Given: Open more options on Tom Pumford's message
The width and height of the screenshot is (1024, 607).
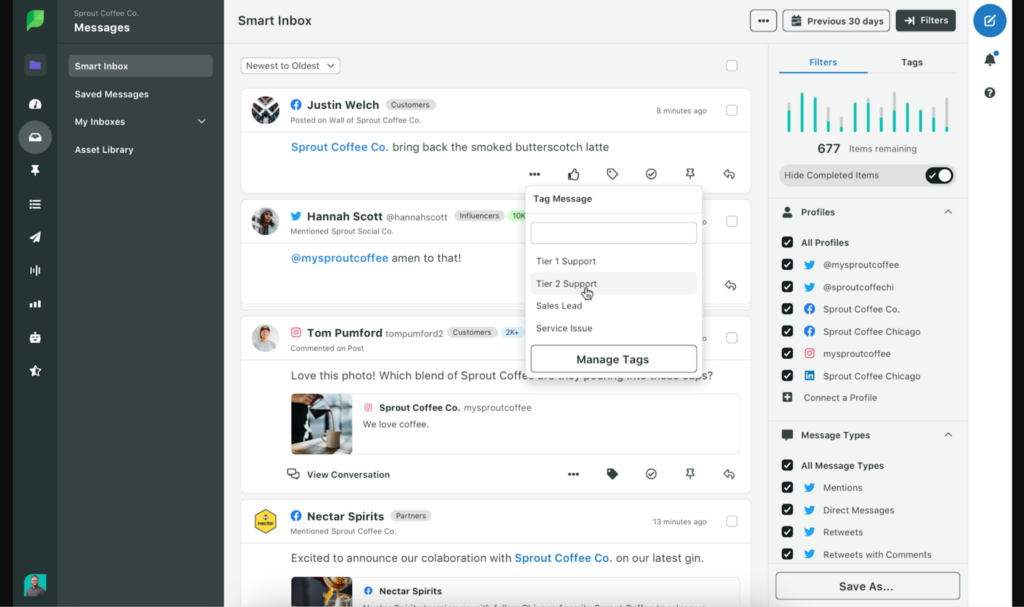Looking at the screenshot, I should 573,474.
